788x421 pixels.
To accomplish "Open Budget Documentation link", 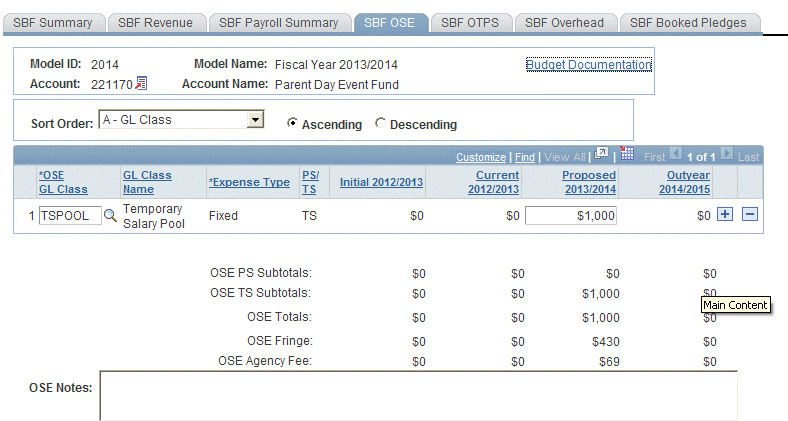I will (588, 65).
